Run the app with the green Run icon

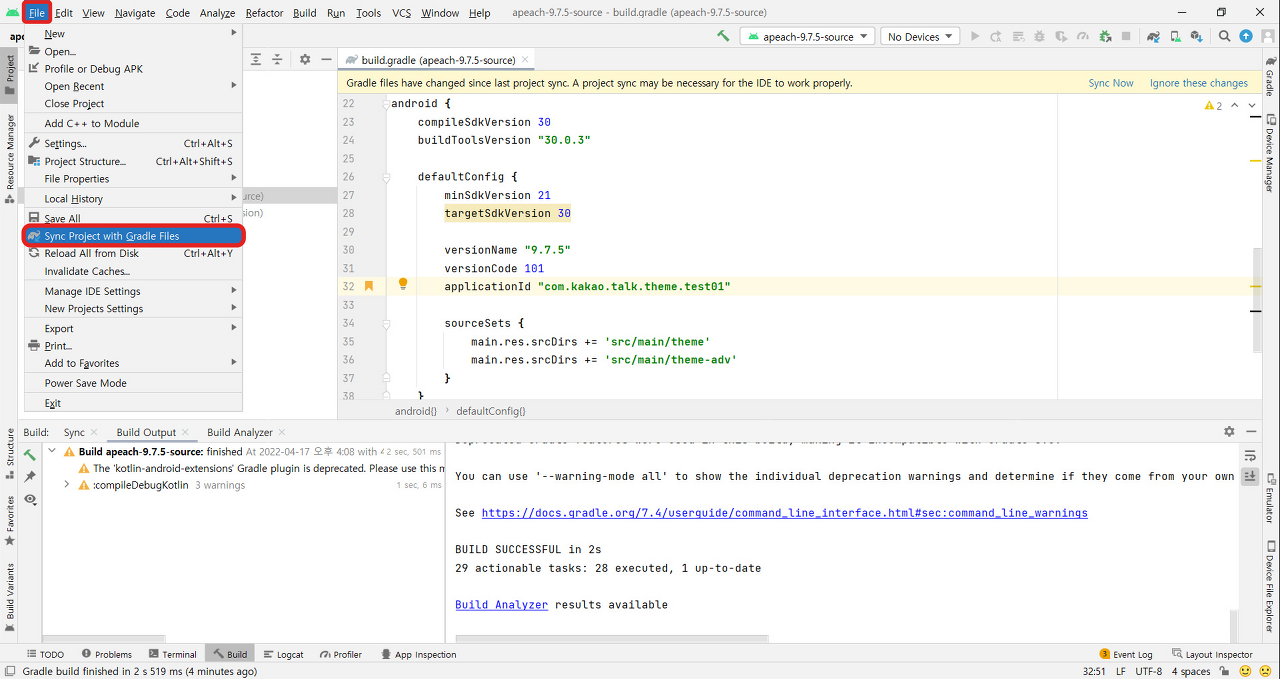coord(975,35)
